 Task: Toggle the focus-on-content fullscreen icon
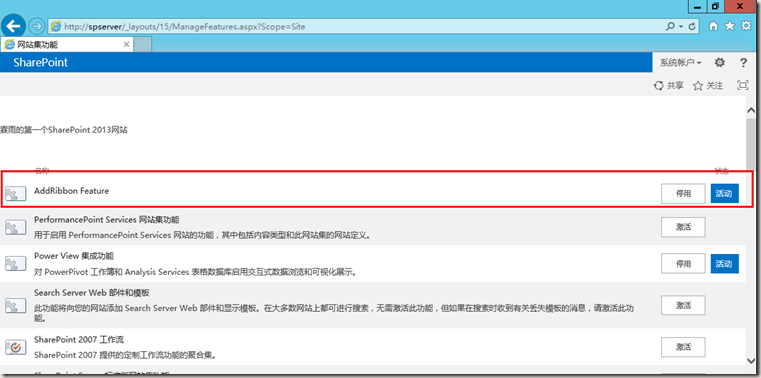[743, 85]
